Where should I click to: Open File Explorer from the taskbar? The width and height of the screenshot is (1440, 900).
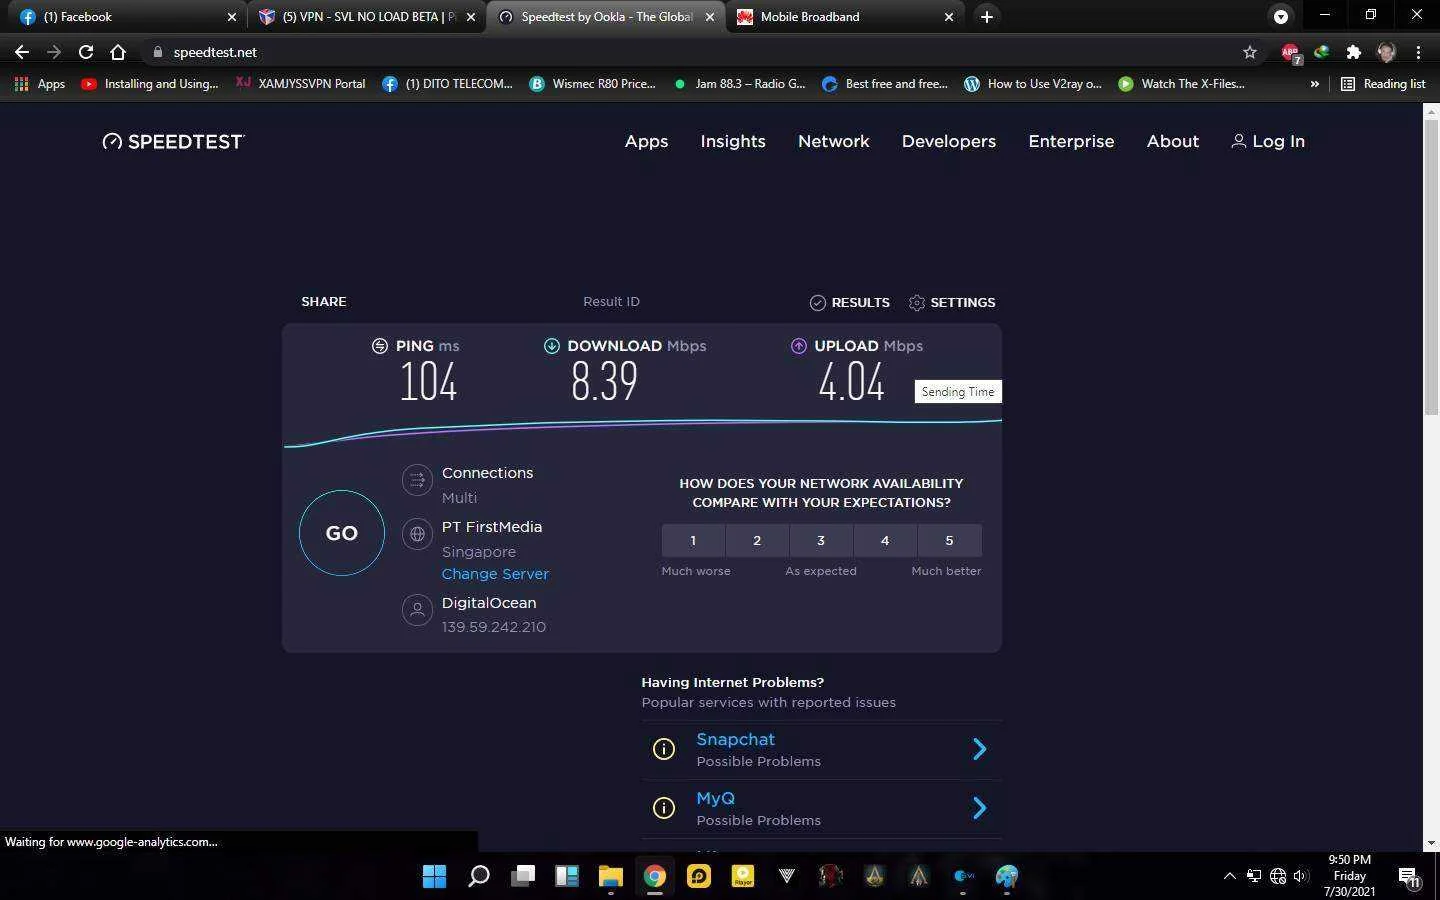click(x=610, y=876)
